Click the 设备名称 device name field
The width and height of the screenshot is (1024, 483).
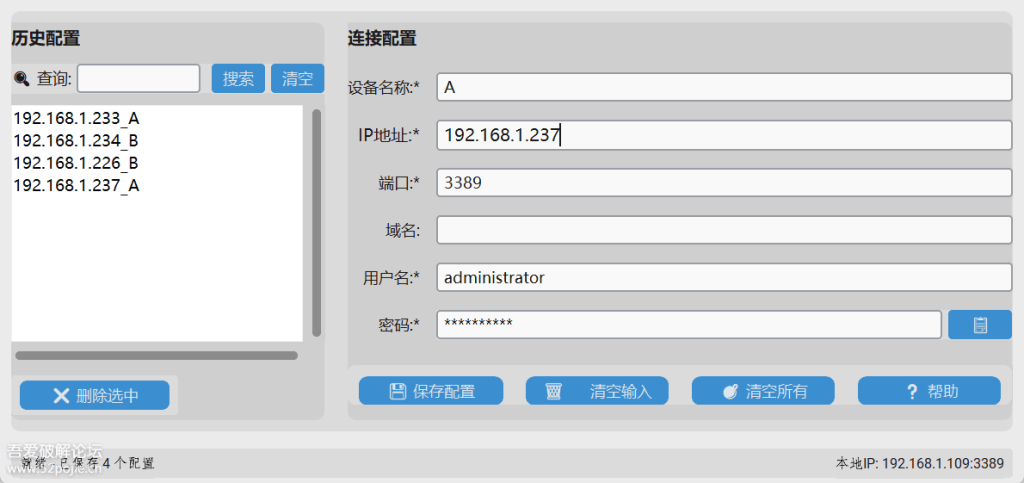coord(724,87)
